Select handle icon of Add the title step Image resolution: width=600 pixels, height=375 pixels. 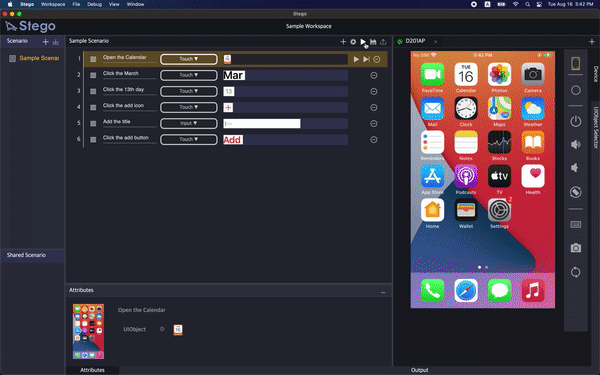(x=93, y=124)
